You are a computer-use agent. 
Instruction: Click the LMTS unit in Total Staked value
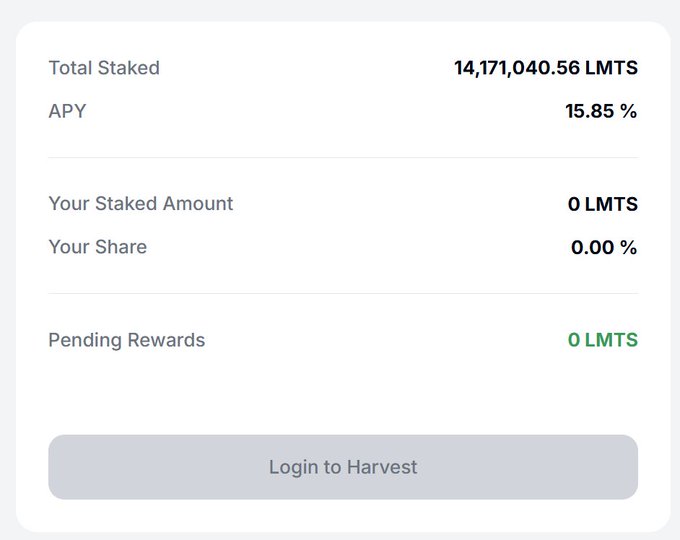point(612,68)
